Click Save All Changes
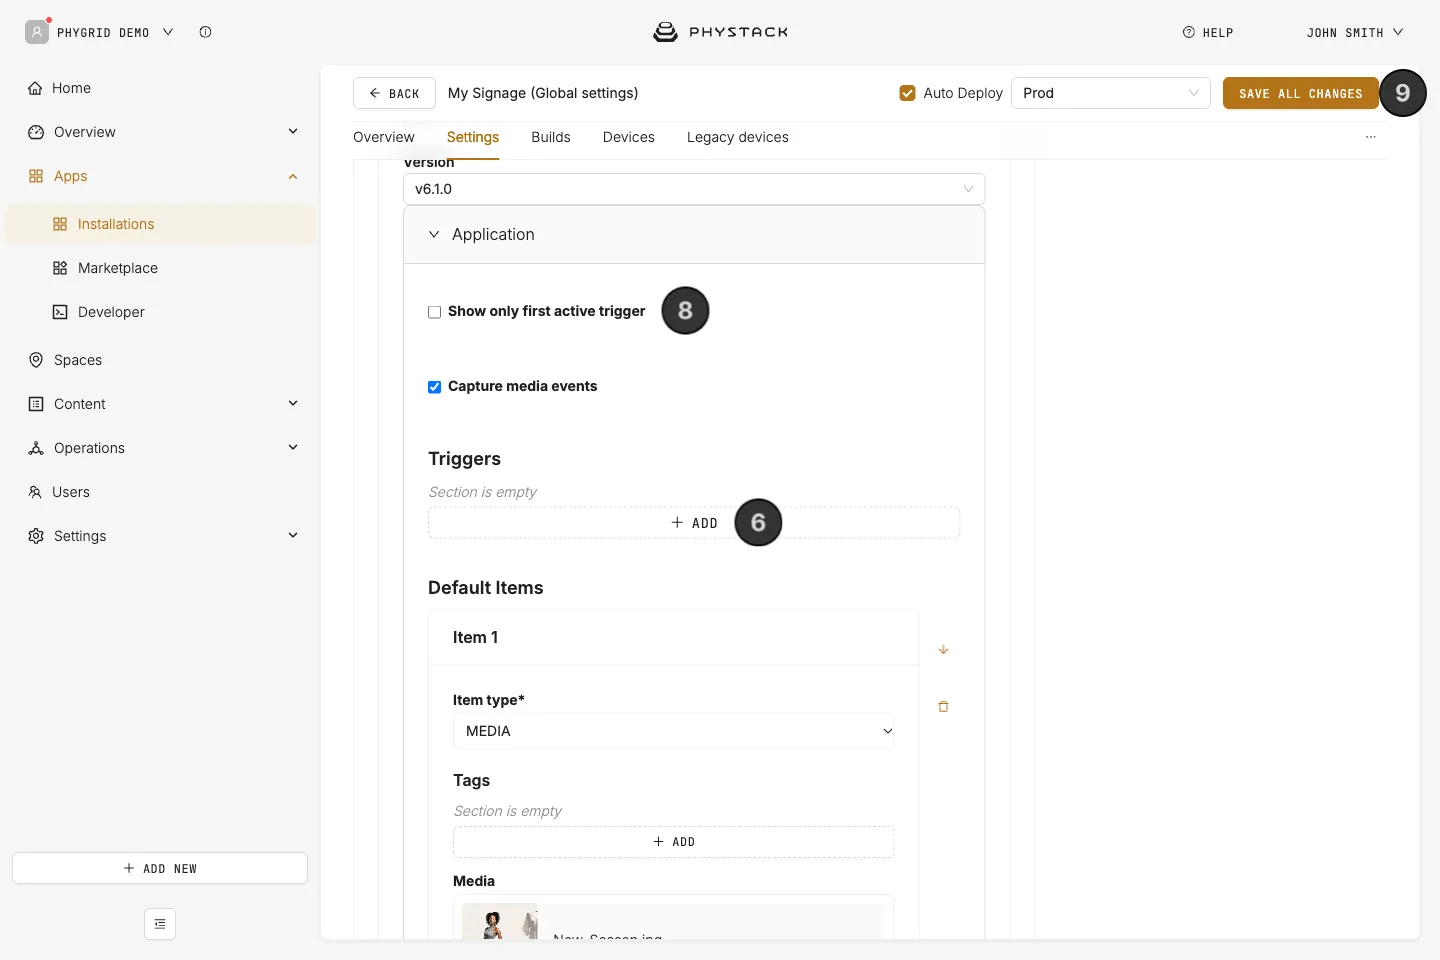The image size is (1440, 960). [1301, 93]
